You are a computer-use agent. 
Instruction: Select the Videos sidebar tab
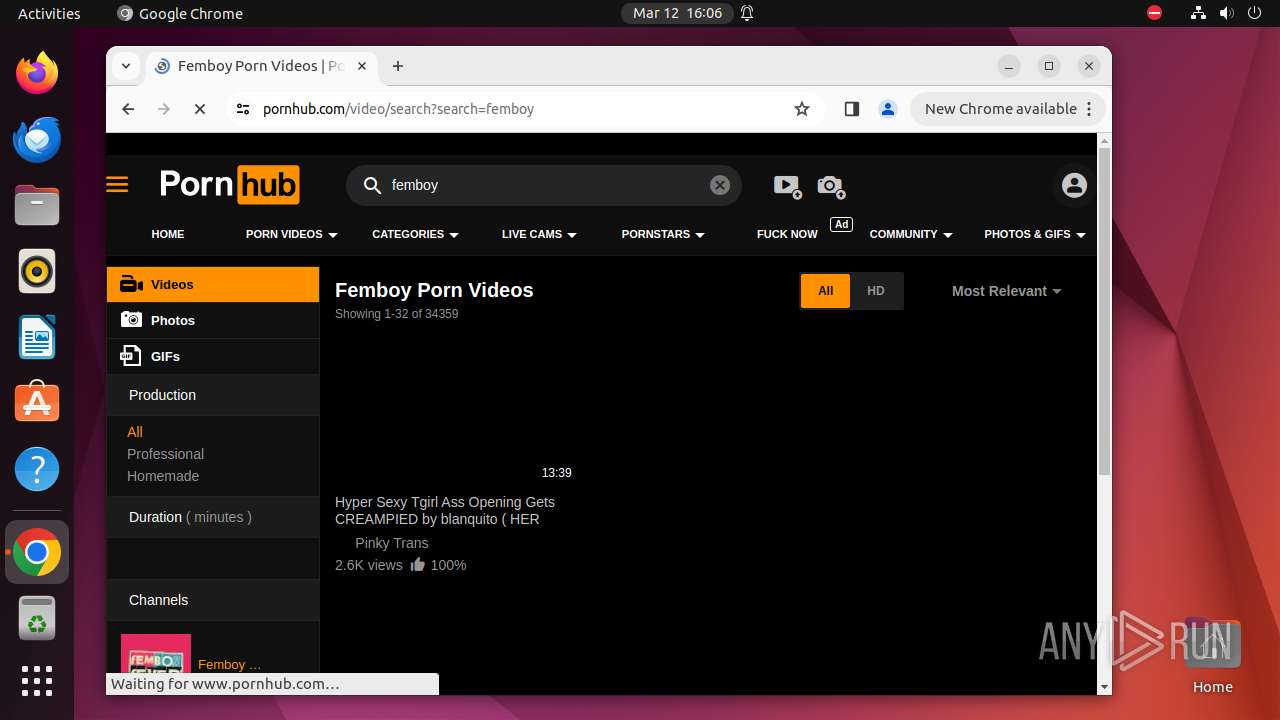tap(213, 284)
